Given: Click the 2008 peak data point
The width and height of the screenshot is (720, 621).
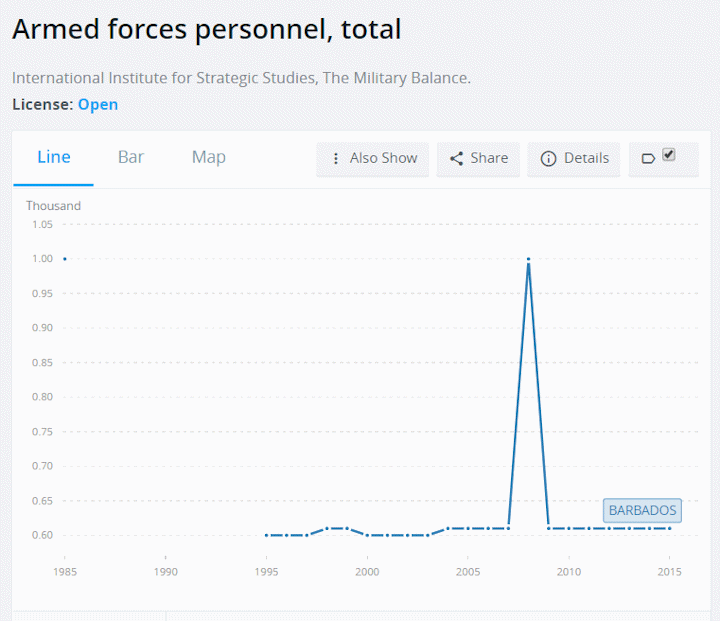Looking at the screenshot, I should pos(528,259).
